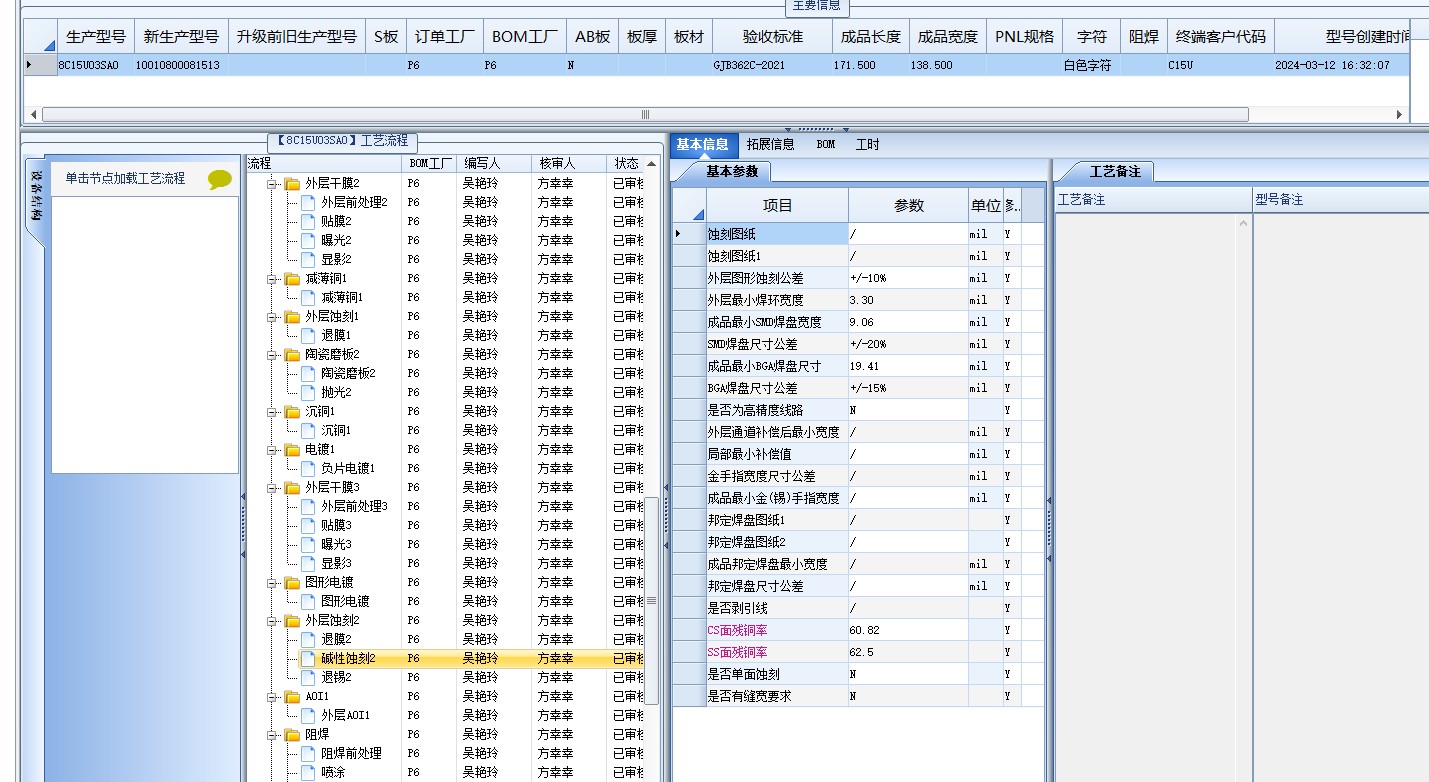Click the document icon of 曝光2
Viewport: 1429px width, 782px height.
click(x=308, y=241)
